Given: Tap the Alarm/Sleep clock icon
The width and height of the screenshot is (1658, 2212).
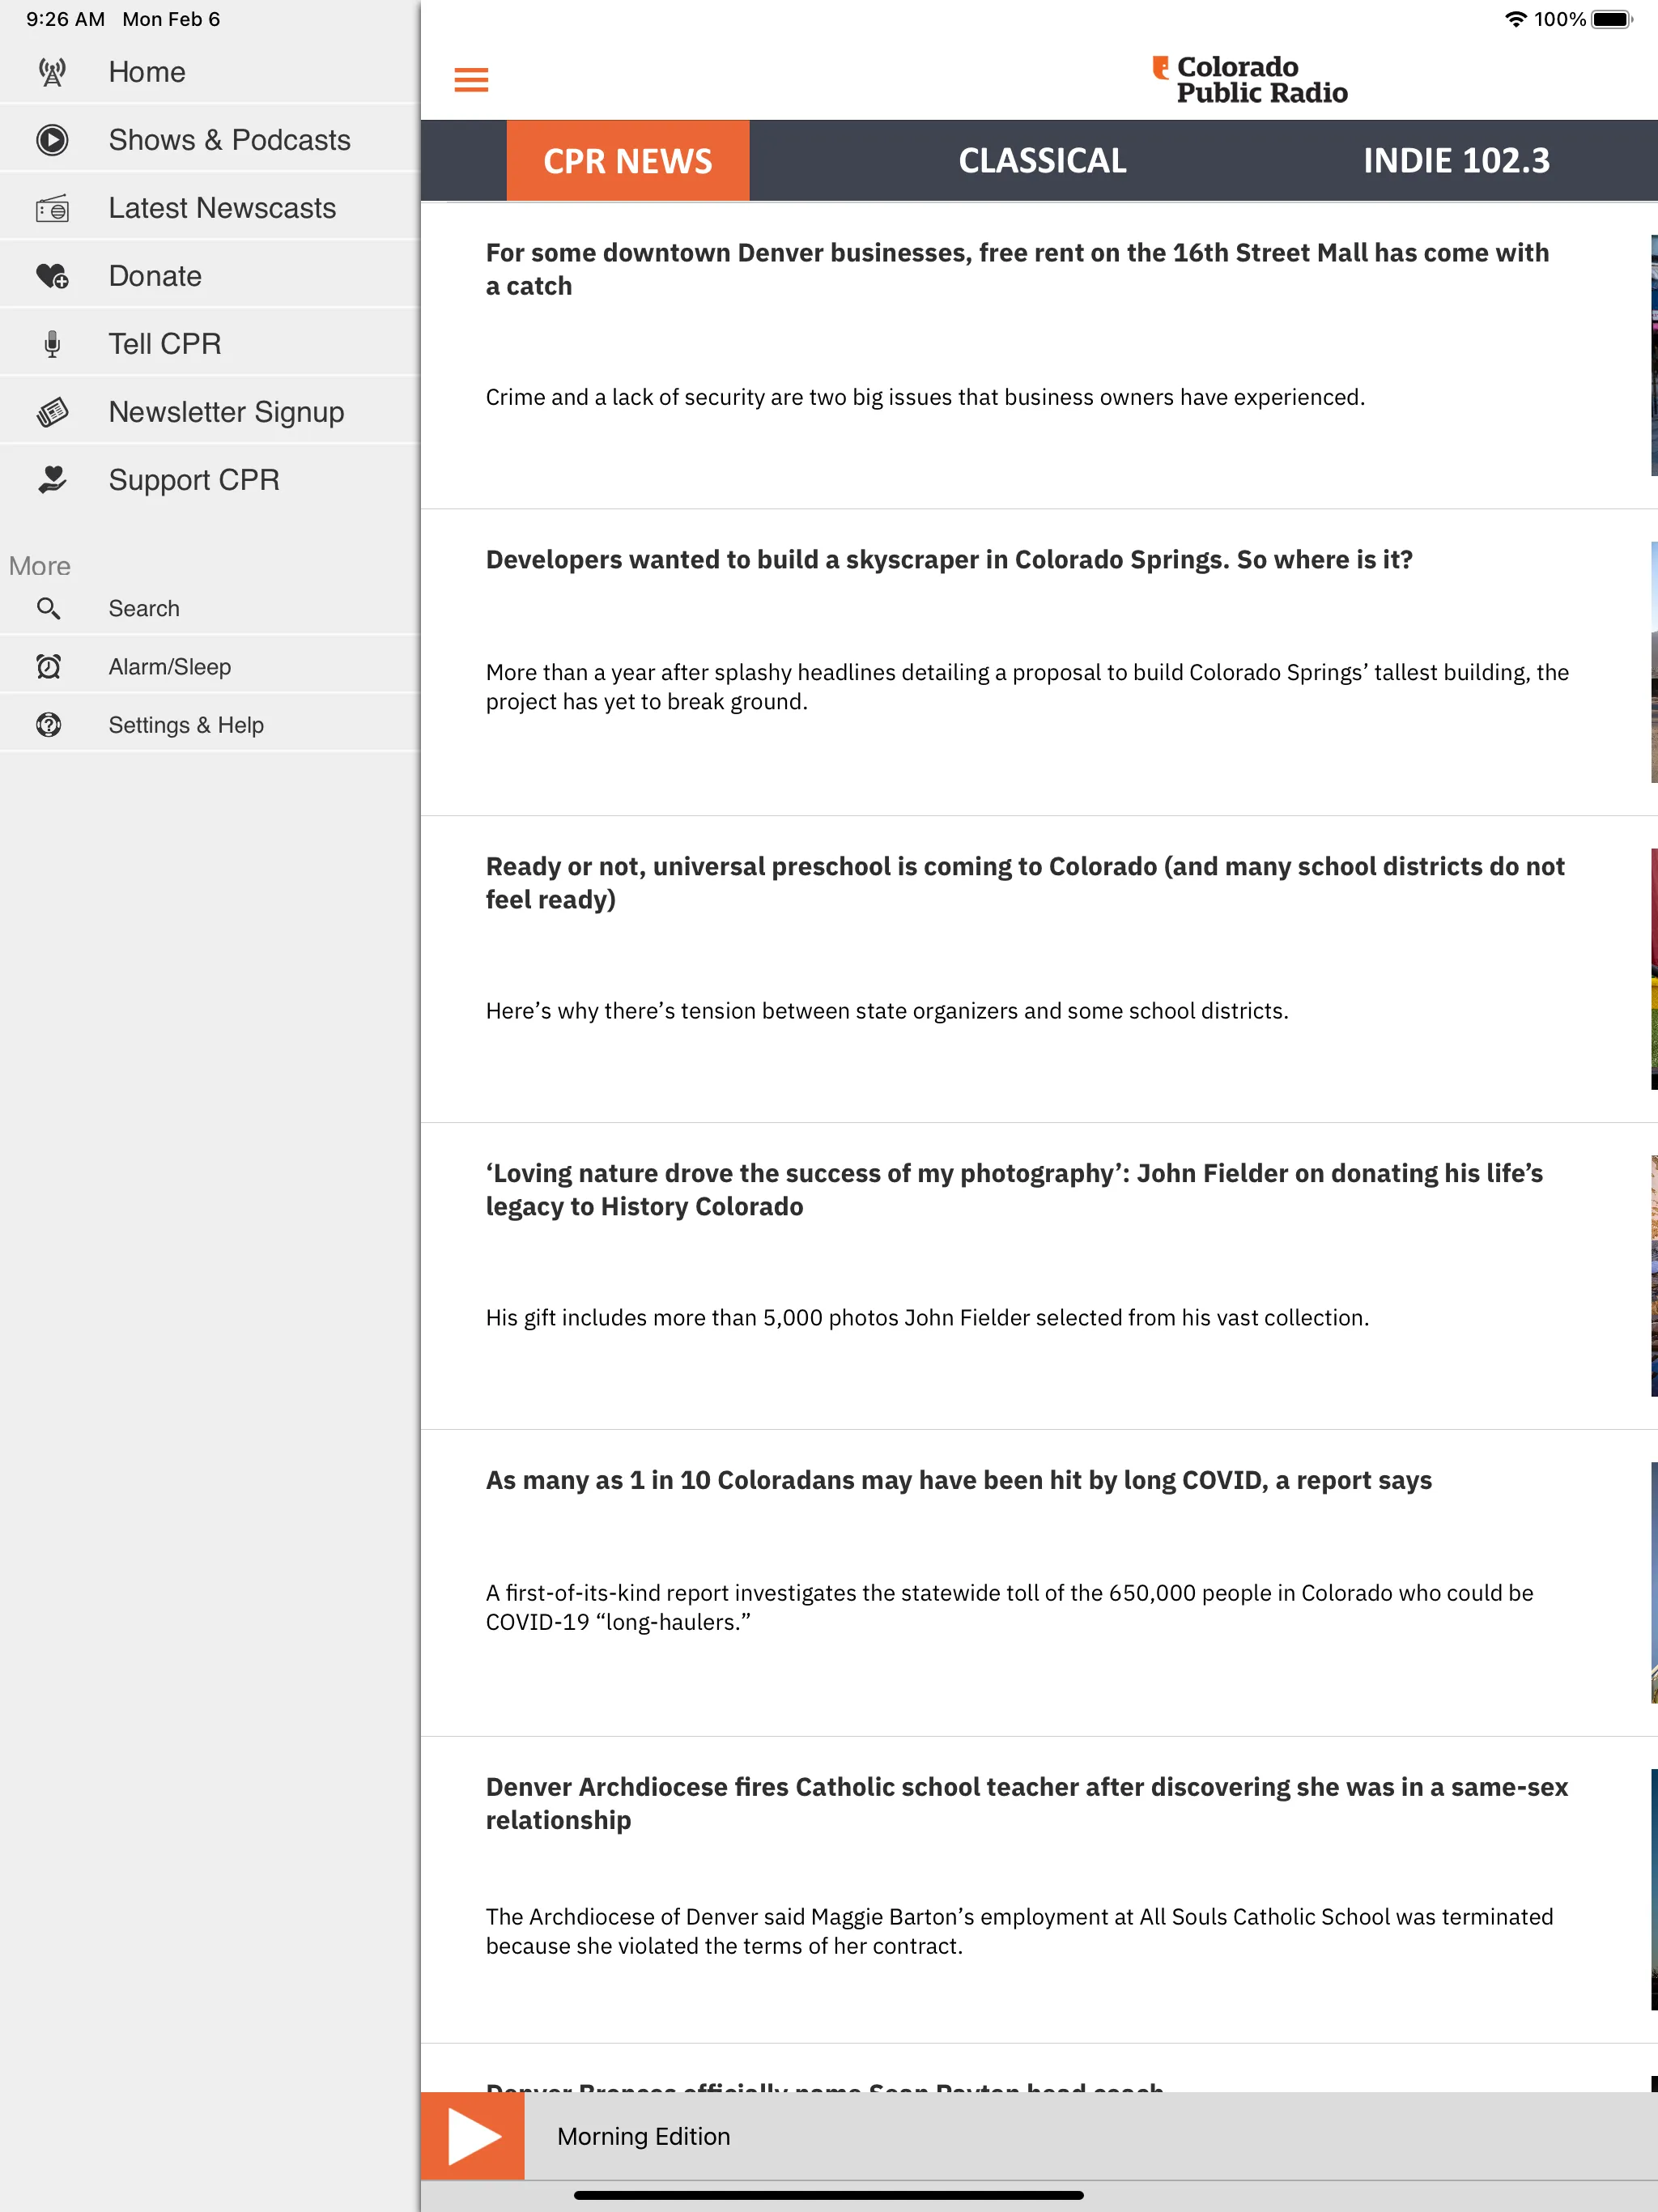Looking at the screenshot, I should click(x=48, y=666).
